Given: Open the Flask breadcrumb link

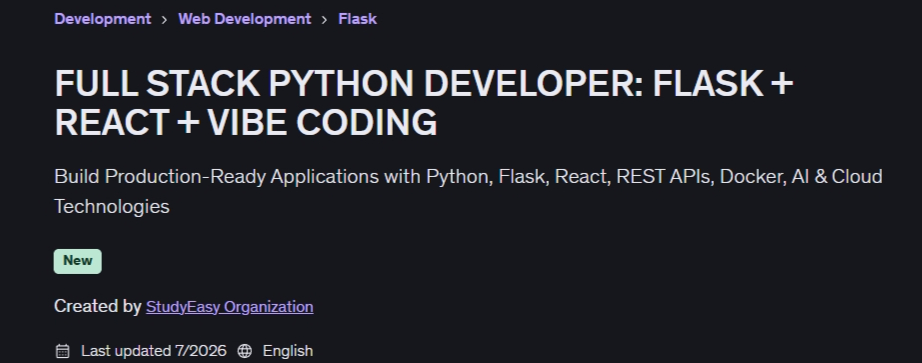Looking at the screenshot, I should [x=358, y=19].
